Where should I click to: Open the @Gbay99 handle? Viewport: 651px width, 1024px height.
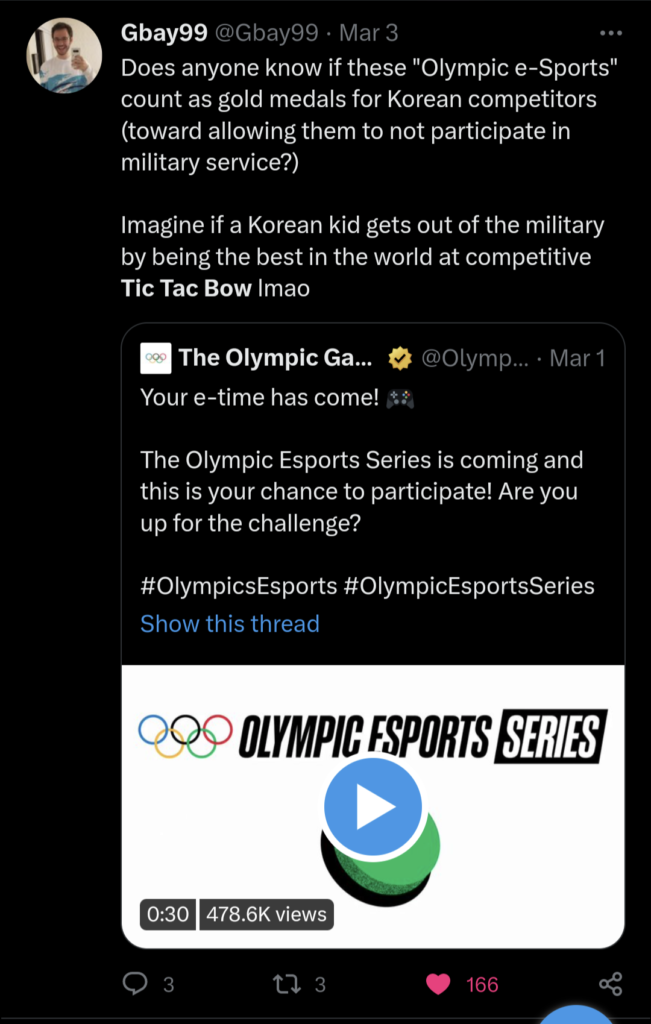[265, 33]
